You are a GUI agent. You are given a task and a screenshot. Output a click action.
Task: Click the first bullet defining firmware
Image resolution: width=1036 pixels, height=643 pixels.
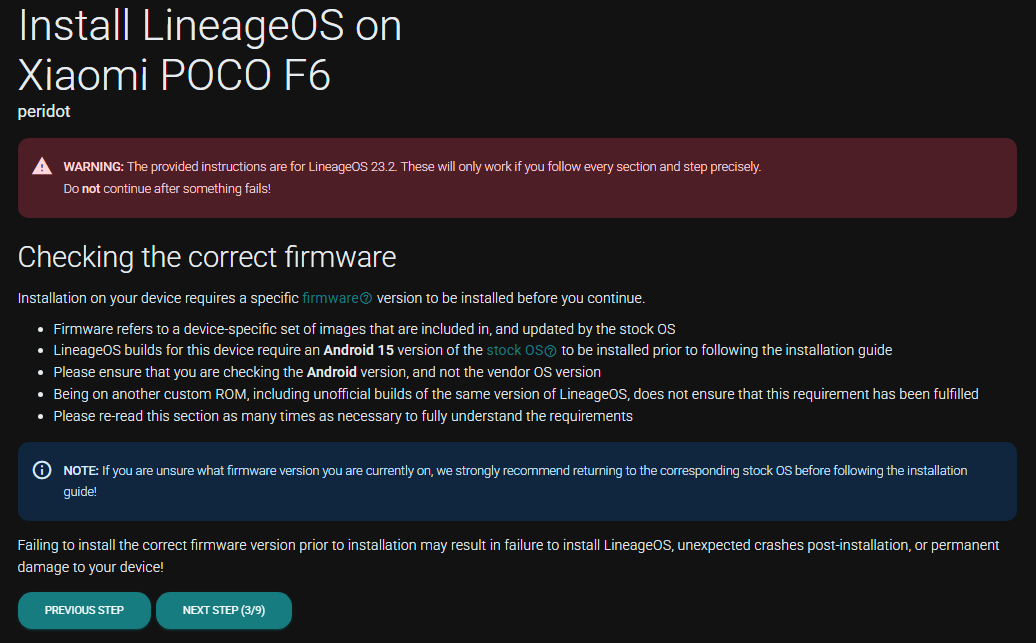coord(369,329)
